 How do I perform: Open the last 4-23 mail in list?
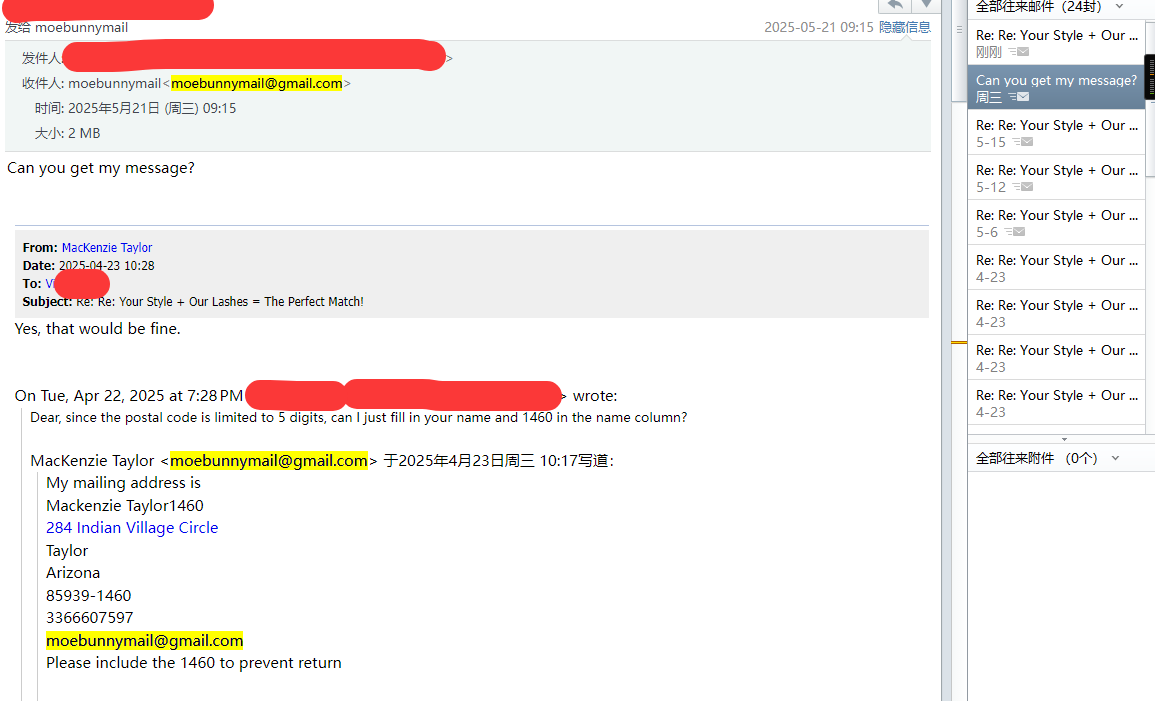pos(1056,403)
